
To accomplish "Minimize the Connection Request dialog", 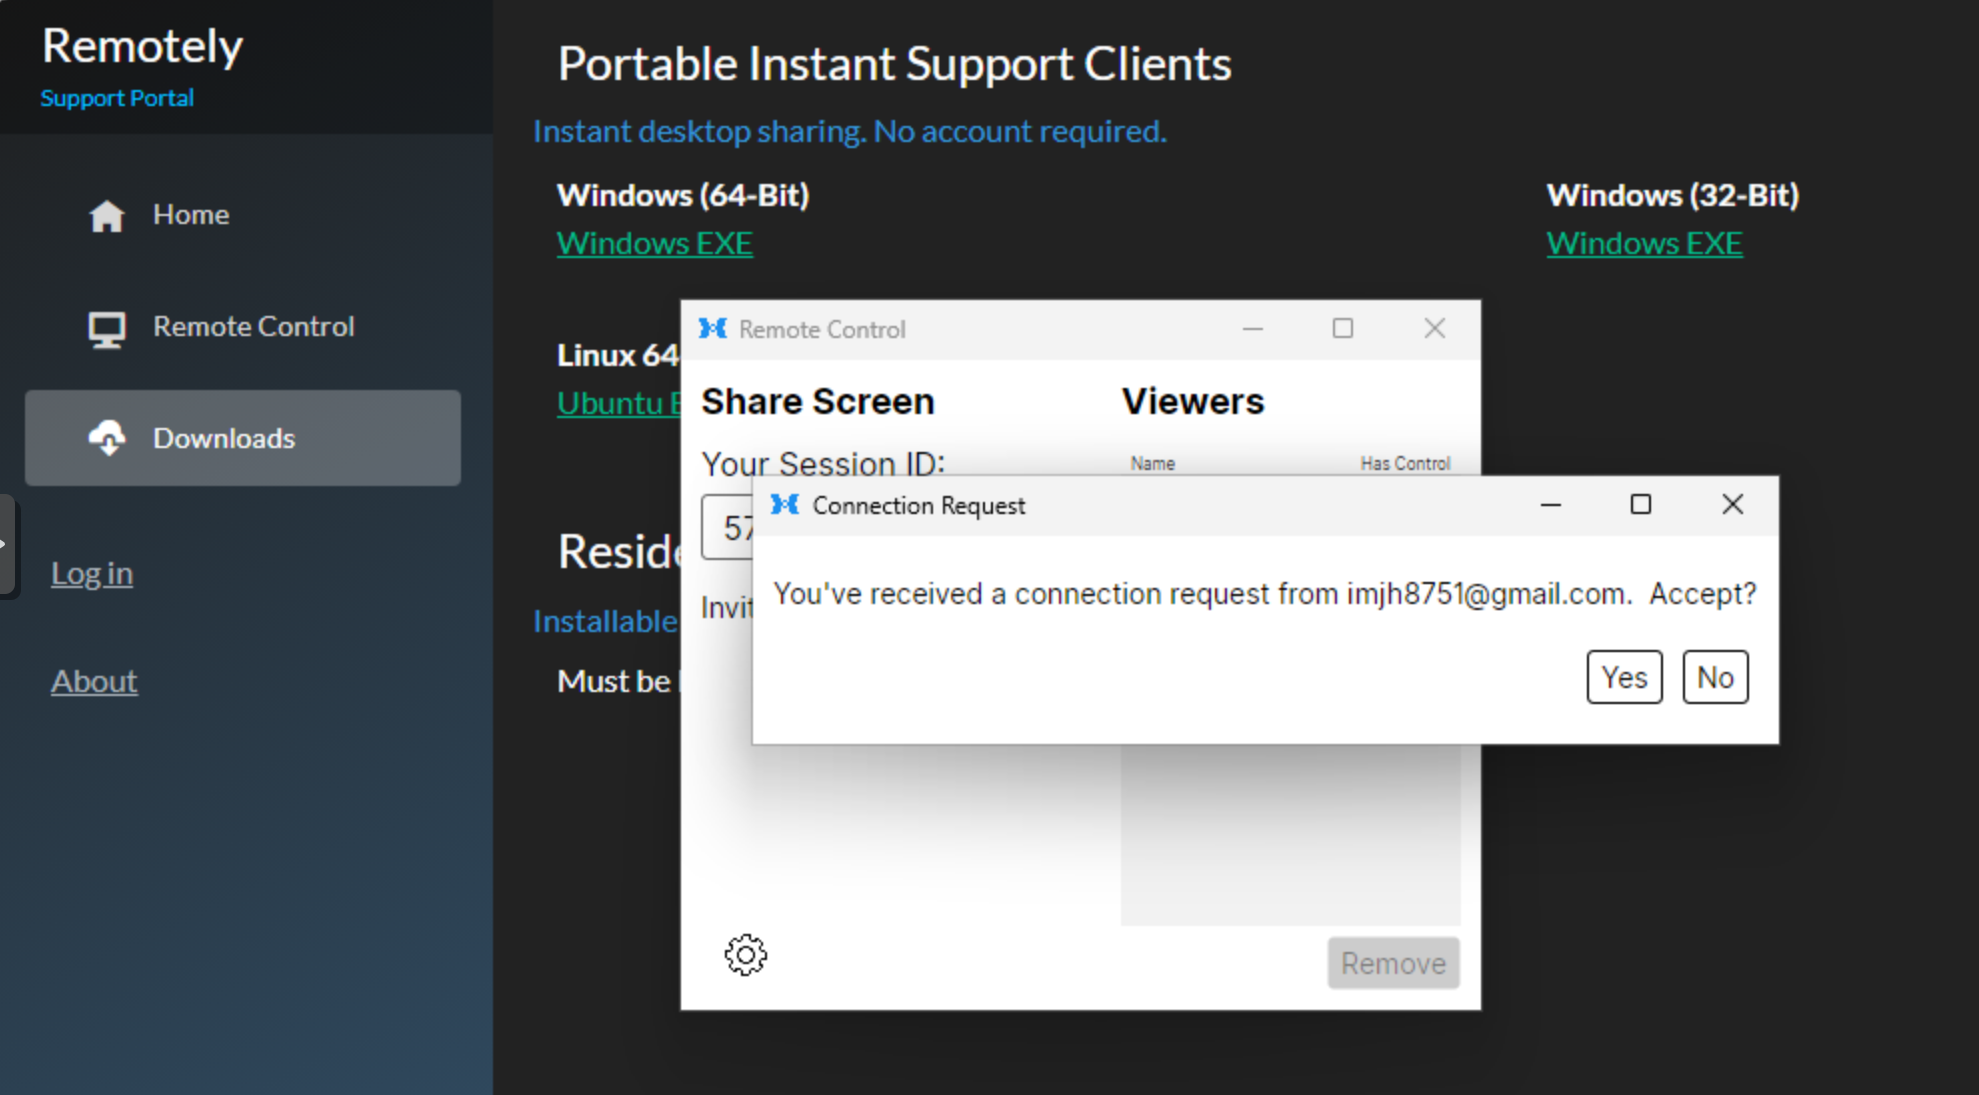I will (x=1551, y=505).
